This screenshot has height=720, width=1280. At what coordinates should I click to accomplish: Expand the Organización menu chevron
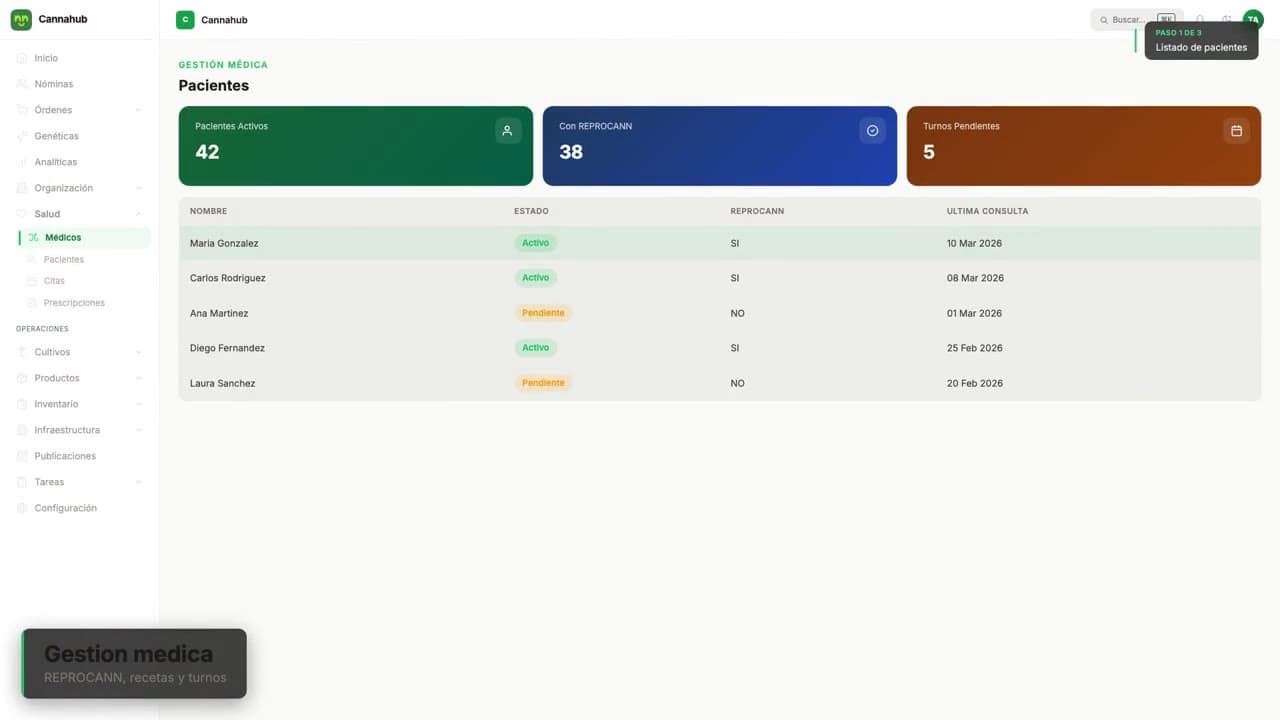point(138,188)
